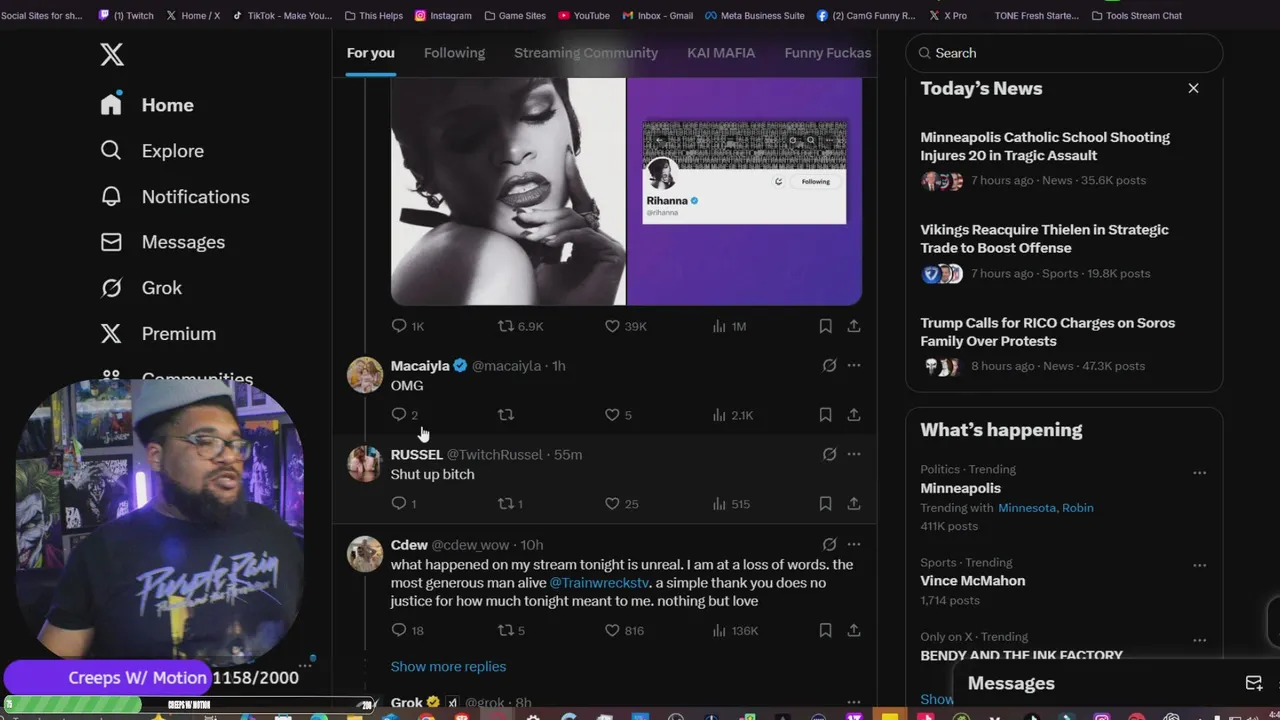Reply to the Rihanna image post

(408, 326)
